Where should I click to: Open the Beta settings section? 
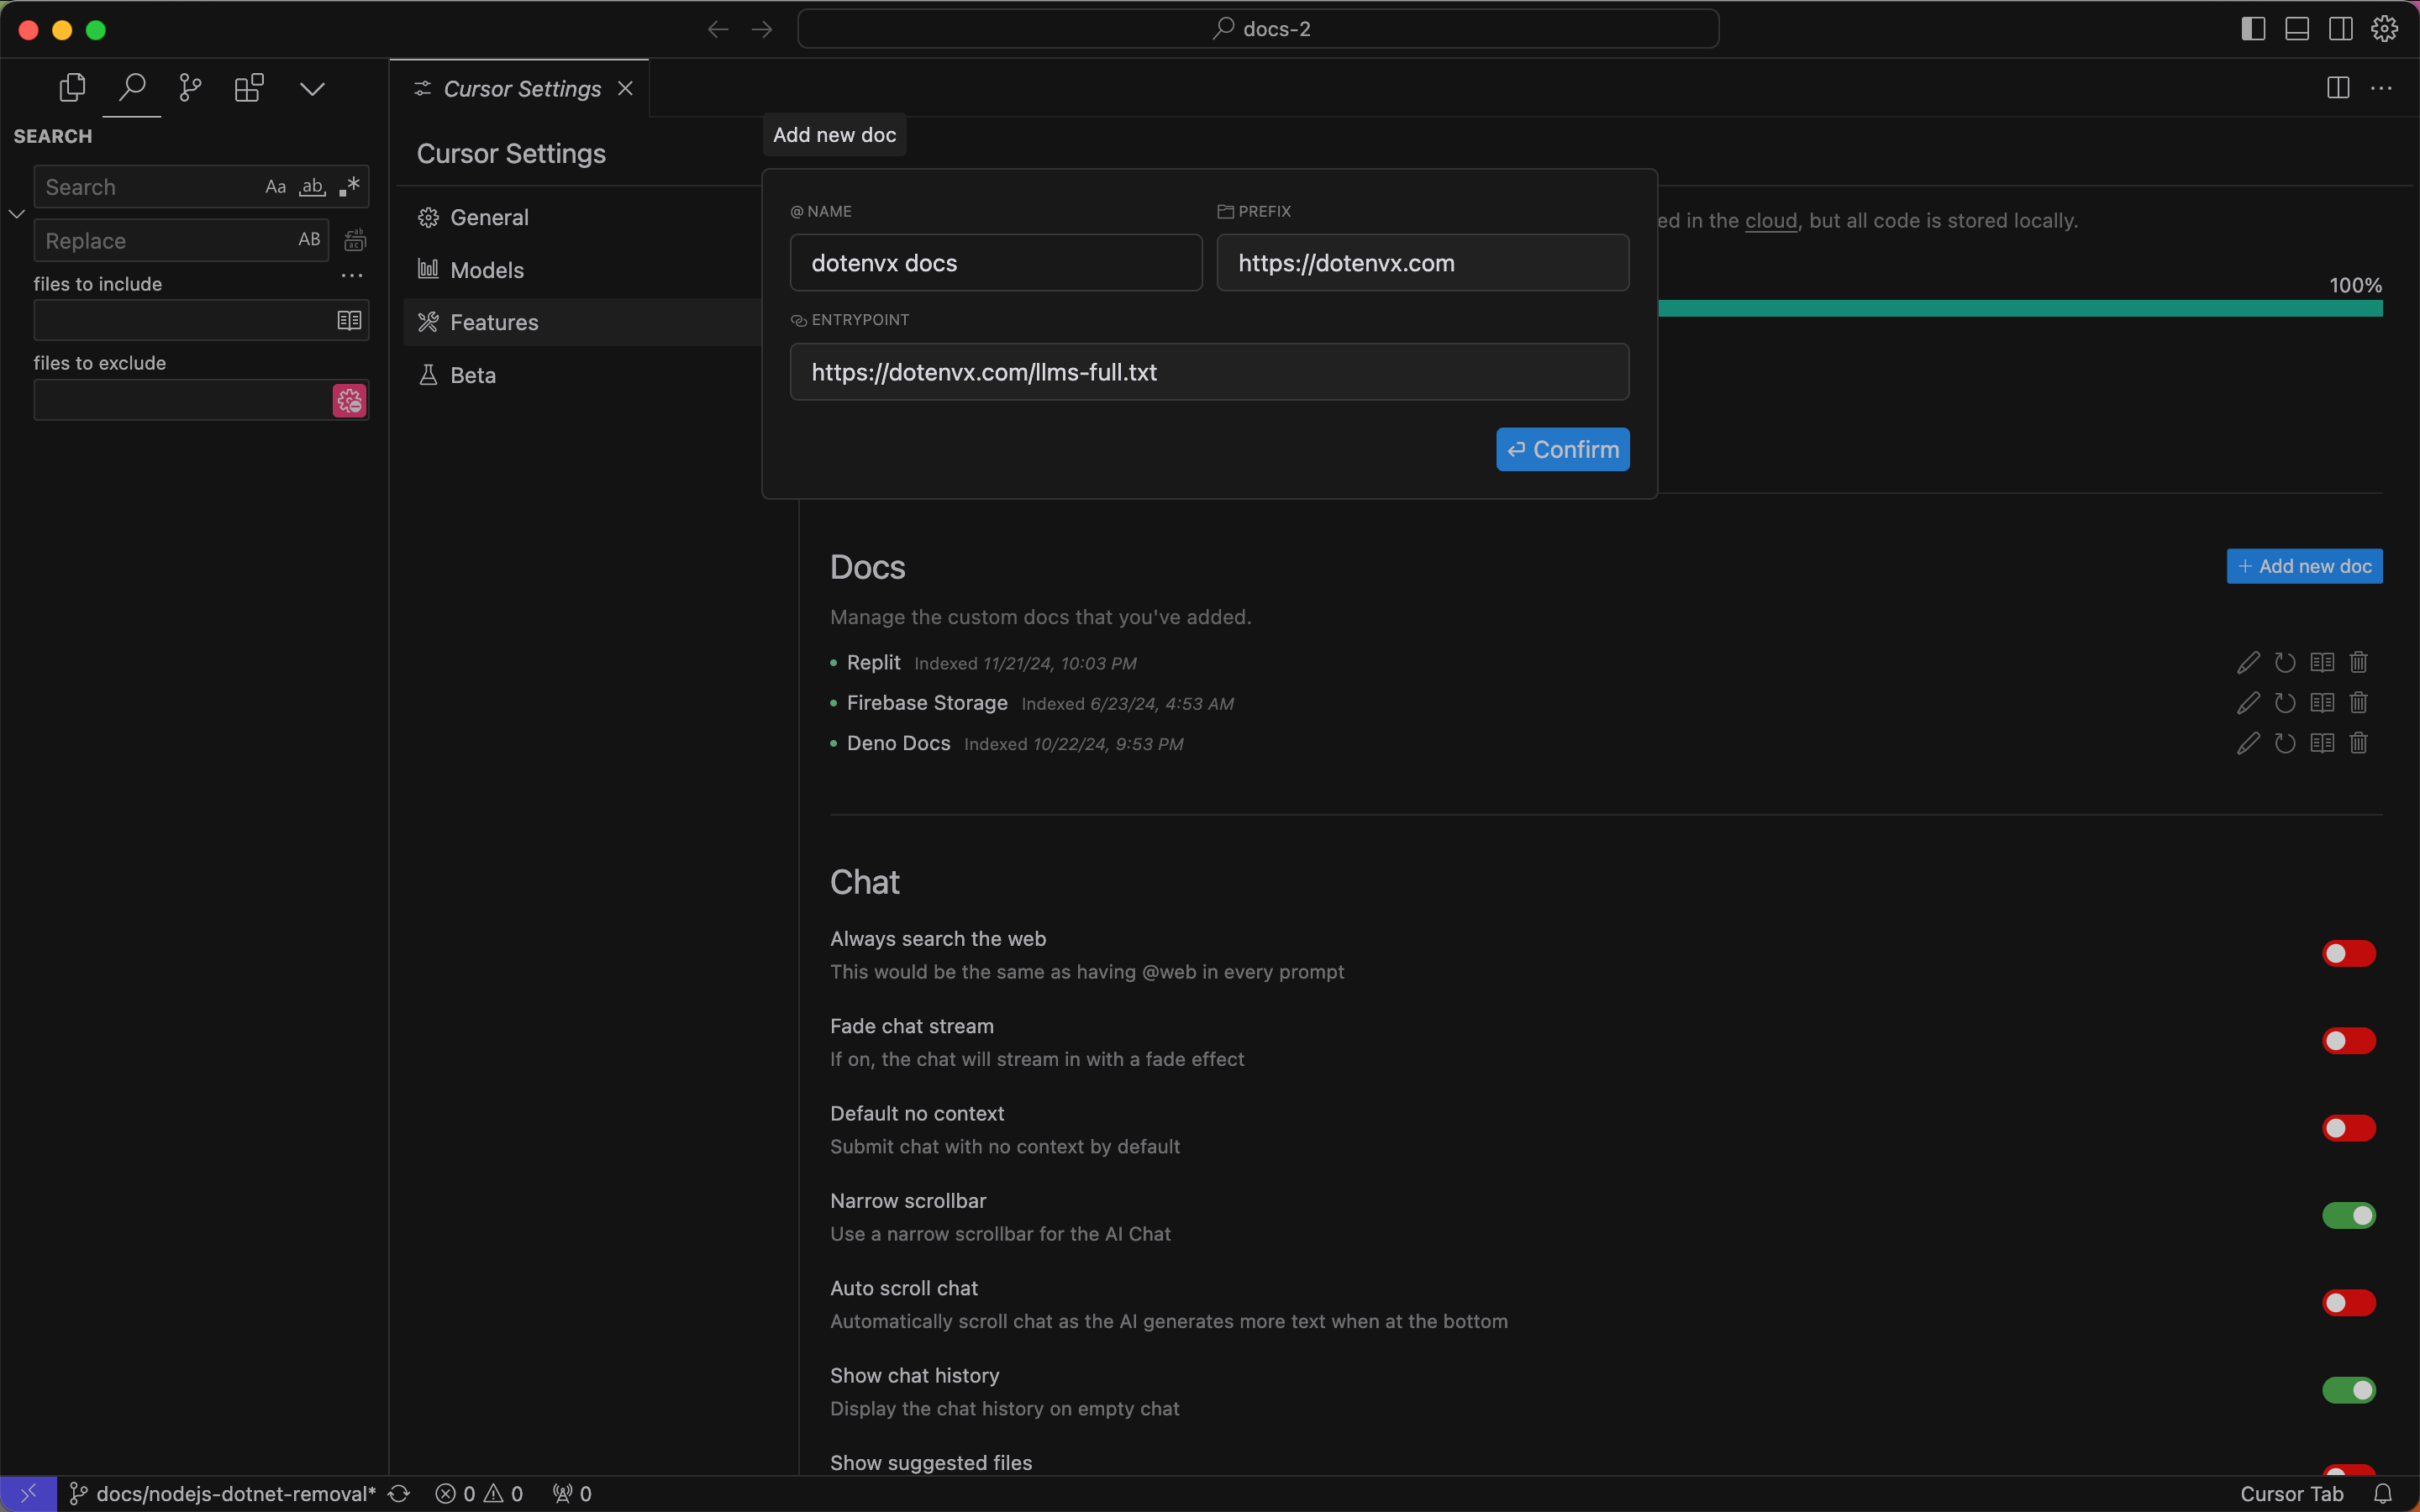[x=472, y=375]
